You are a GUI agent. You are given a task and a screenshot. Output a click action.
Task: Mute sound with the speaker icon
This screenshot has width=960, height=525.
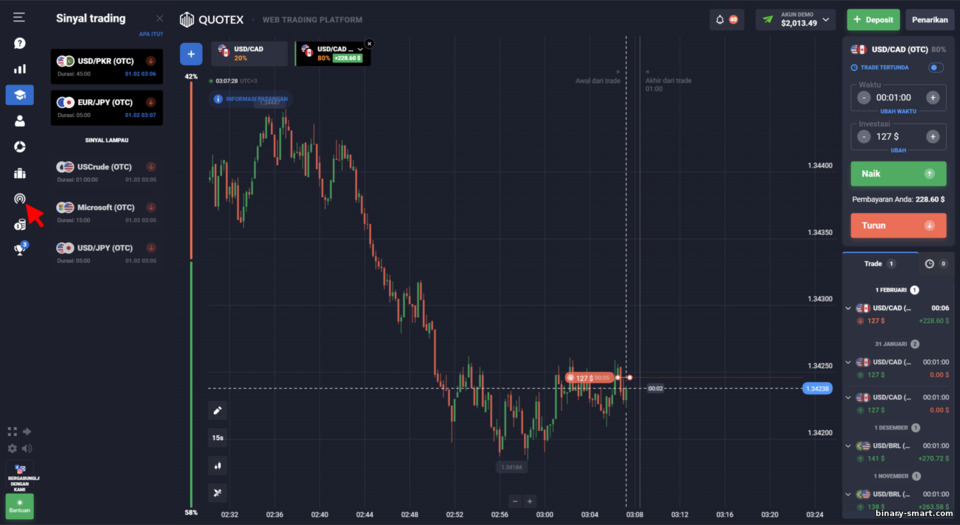click(27, 449)
